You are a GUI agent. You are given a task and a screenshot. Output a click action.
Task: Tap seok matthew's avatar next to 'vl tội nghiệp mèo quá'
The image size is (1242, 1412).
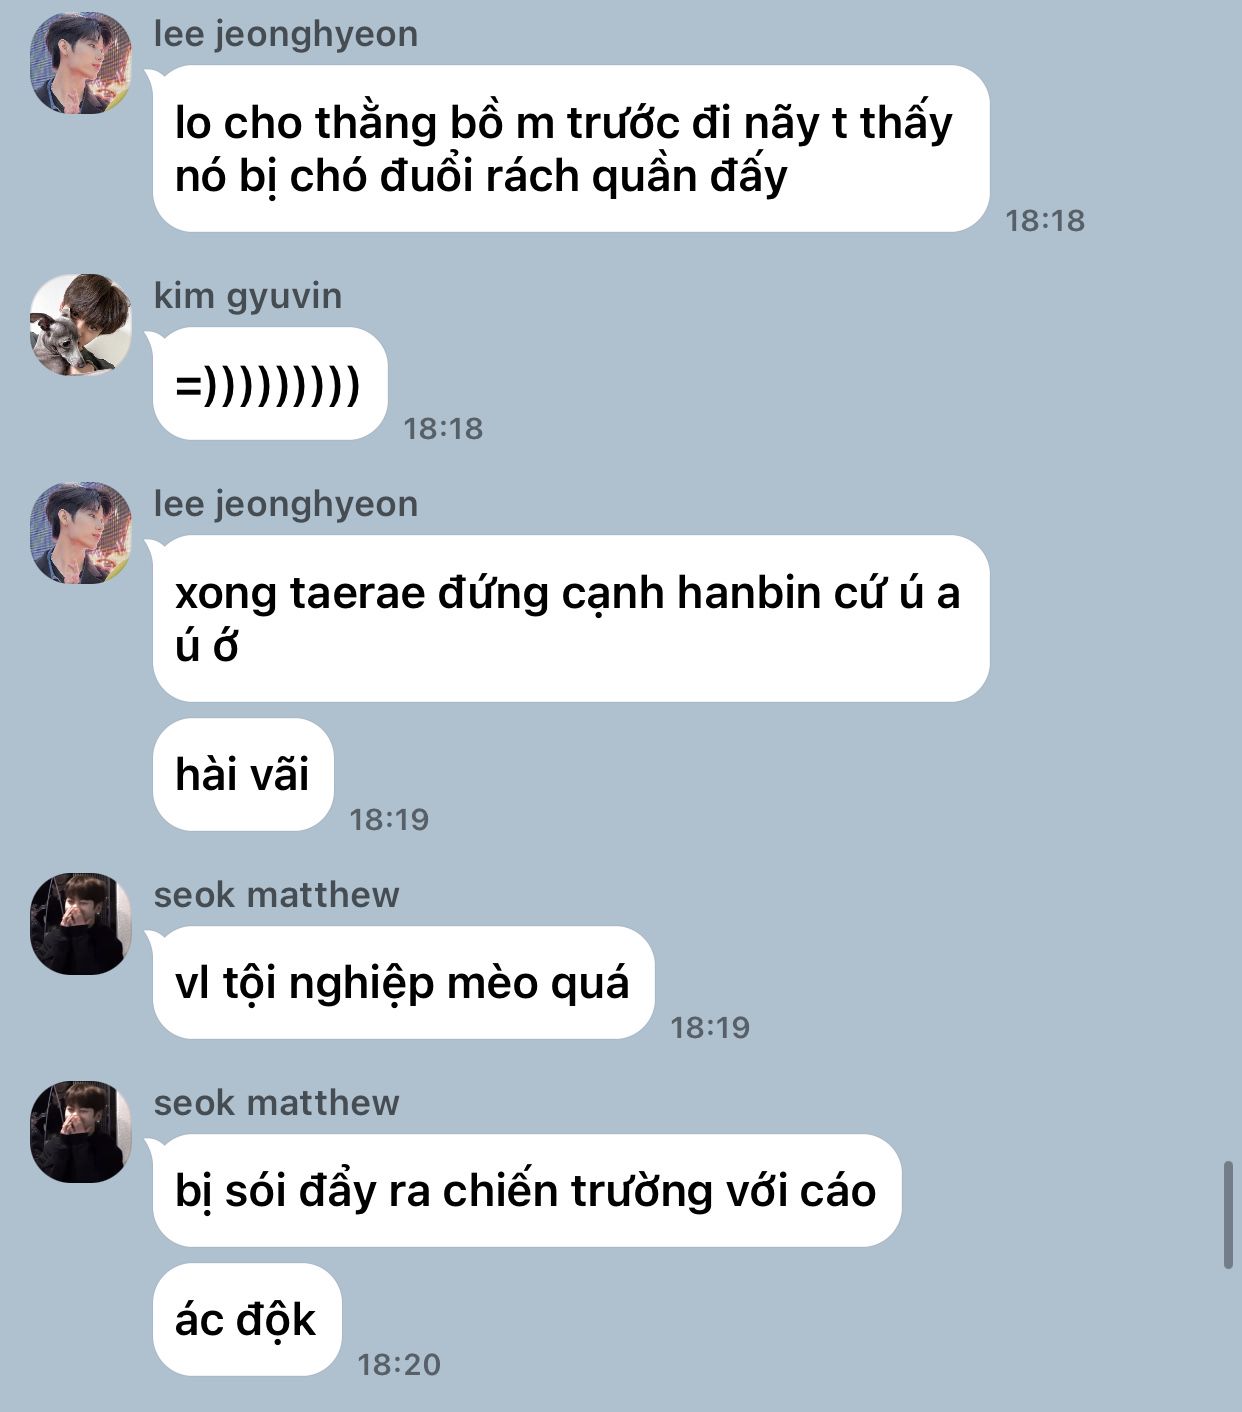tap(81, 923)
